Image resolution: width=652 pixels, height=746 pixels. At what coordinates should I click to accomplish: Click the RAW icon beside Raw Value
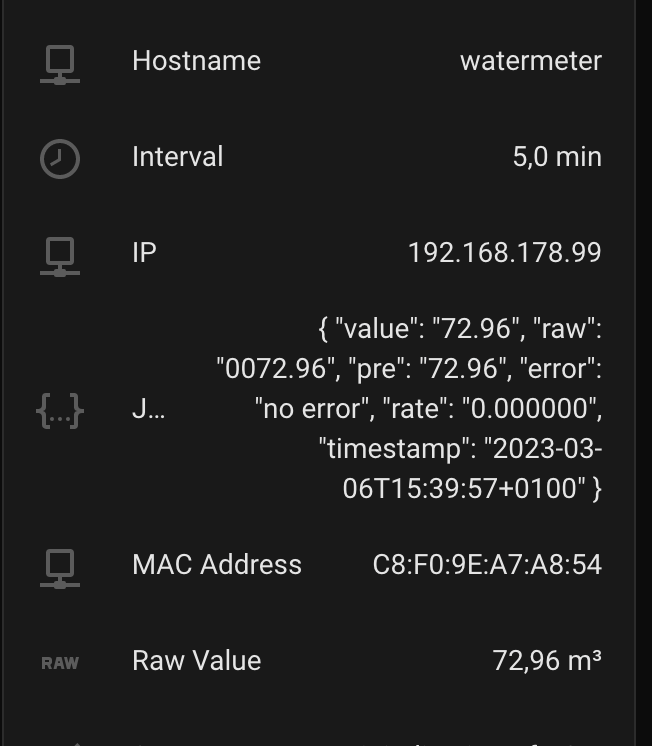click(x=60, y=662)
